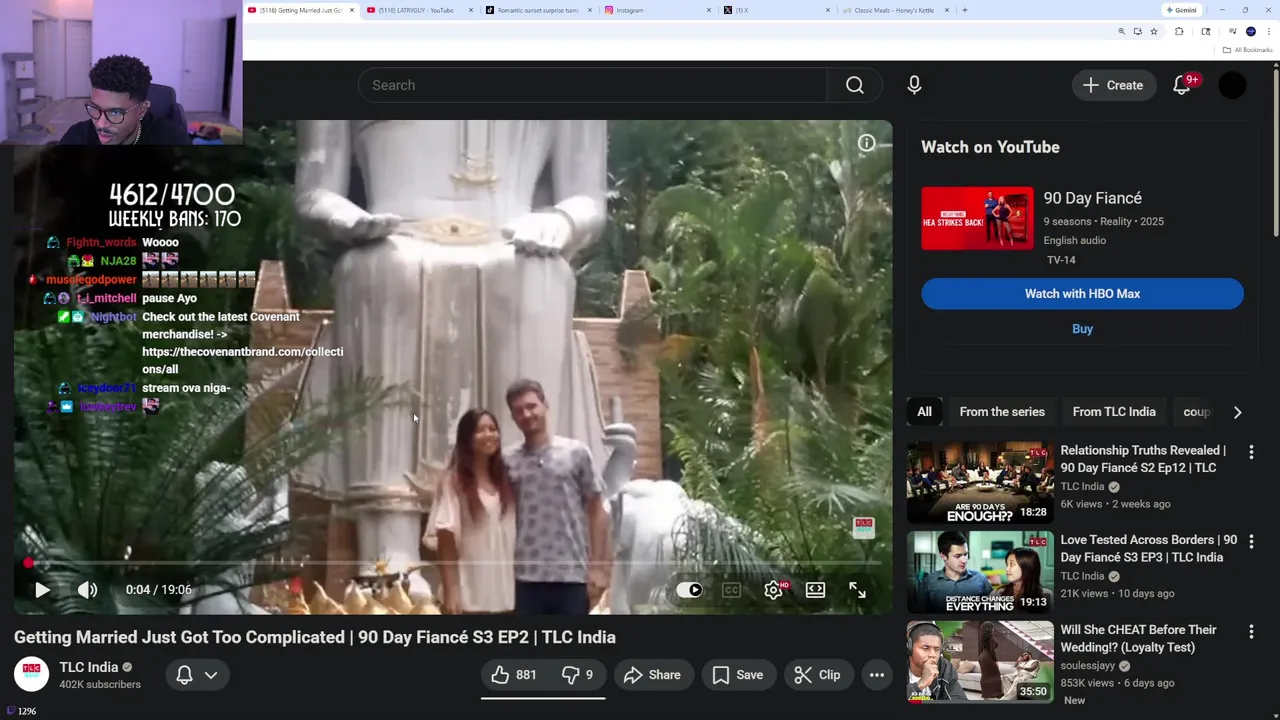Viewport: 1280px width, 720px height.
Task: Select the All filter chip
Action: tap(925, 412)
